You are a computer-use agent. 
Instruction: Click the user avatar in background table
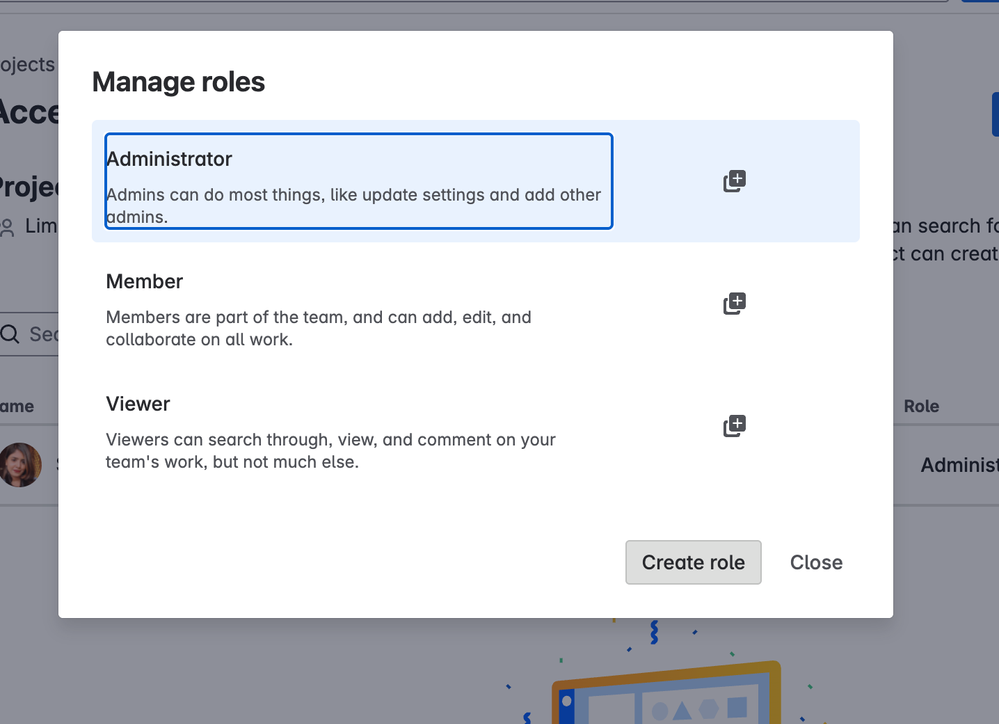pos(20,465)
